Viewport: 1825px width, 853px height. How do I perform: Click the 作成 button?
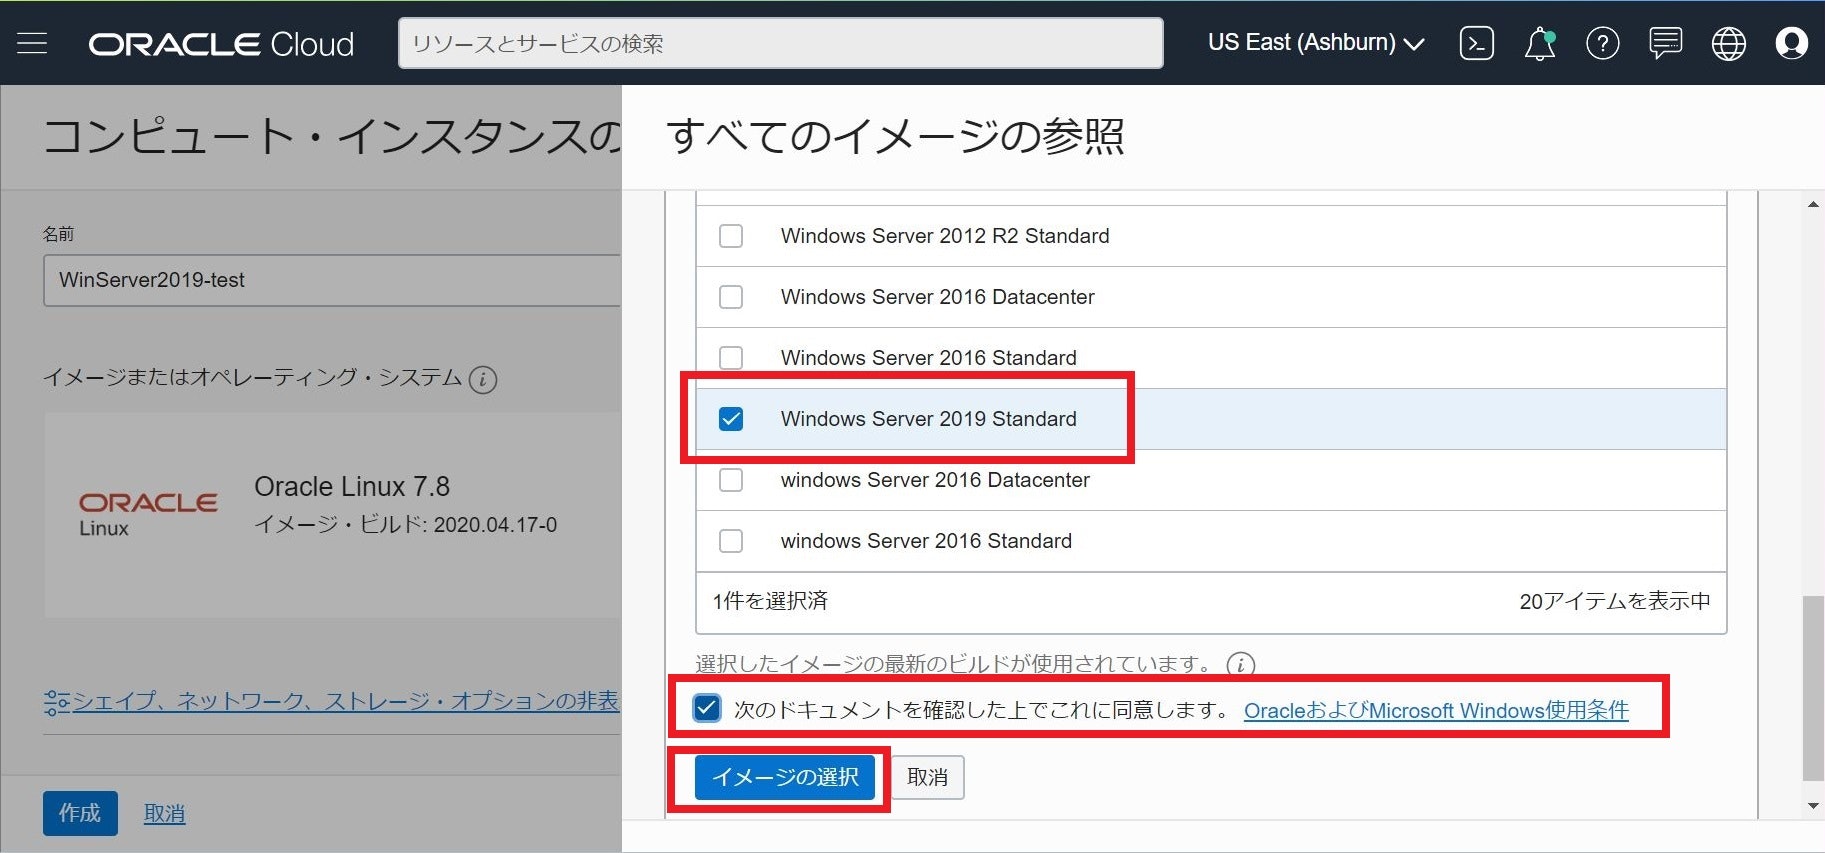80,813
